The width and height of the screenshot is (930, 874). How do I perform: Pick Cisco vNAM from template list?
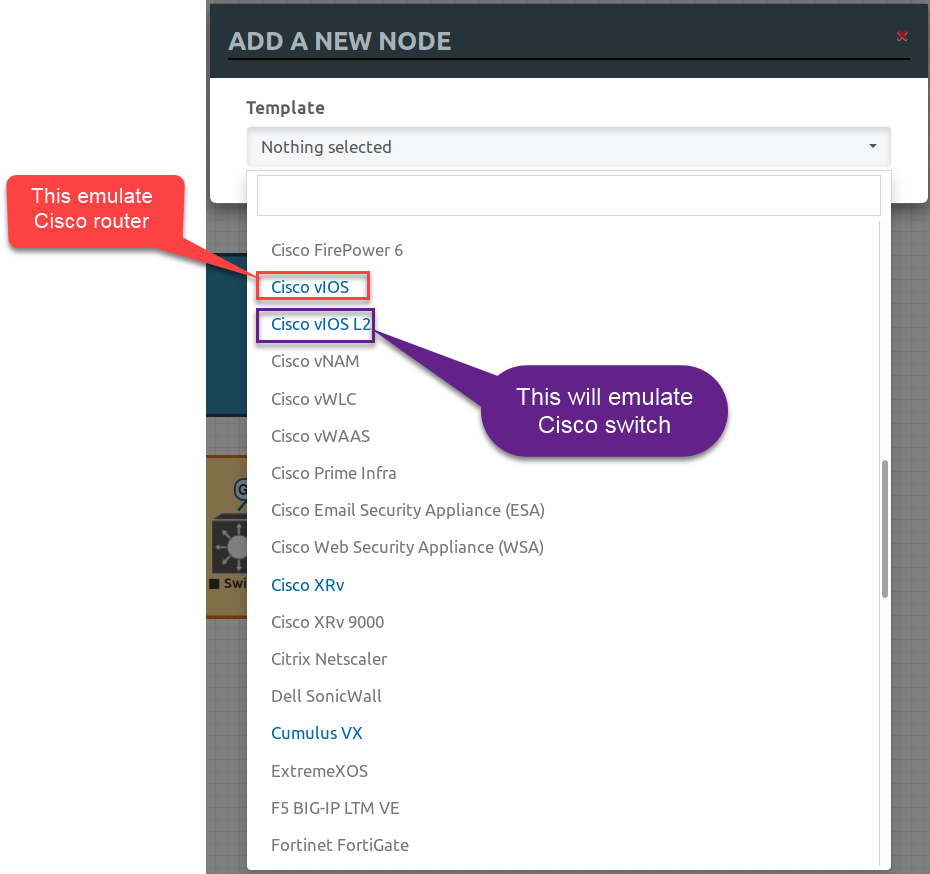[x=315, y=361]
